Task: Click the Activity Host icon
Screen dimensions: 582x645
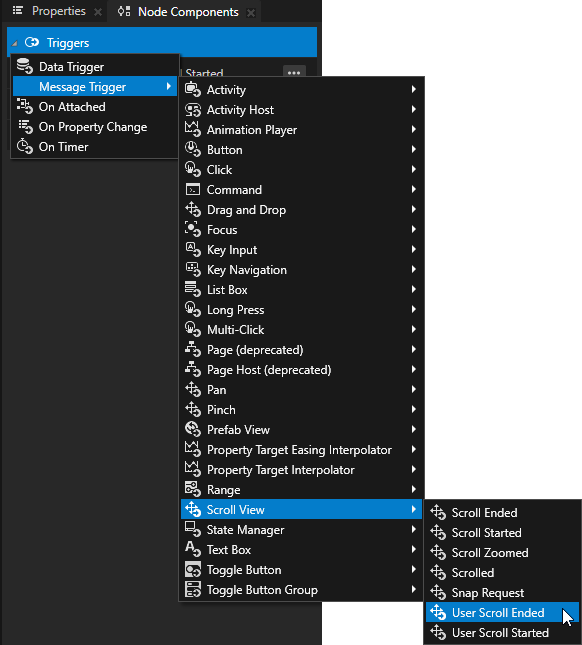Action: click(x=192, y=109)
